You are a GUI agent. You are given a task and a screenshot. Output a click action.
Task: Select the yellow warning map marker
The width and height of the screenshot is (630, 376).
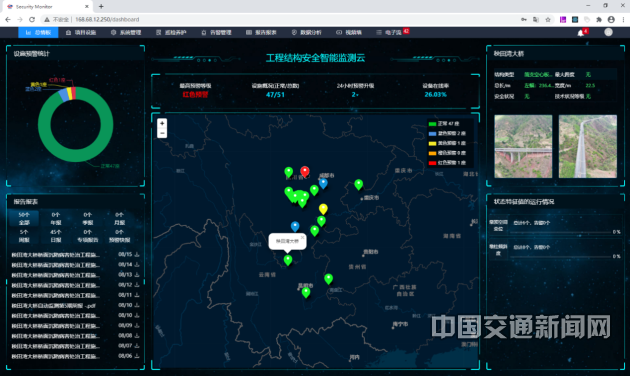(x=323, y=209)
